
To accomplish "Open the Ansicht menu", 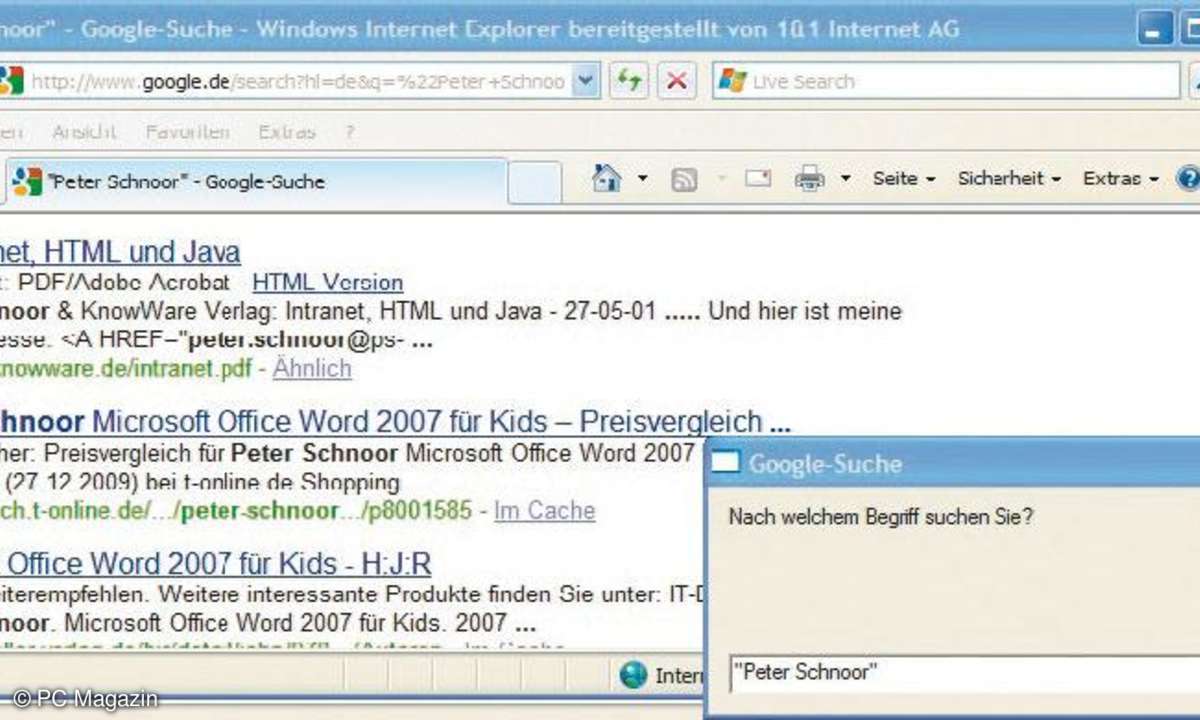I will click(x=84, y=132).
